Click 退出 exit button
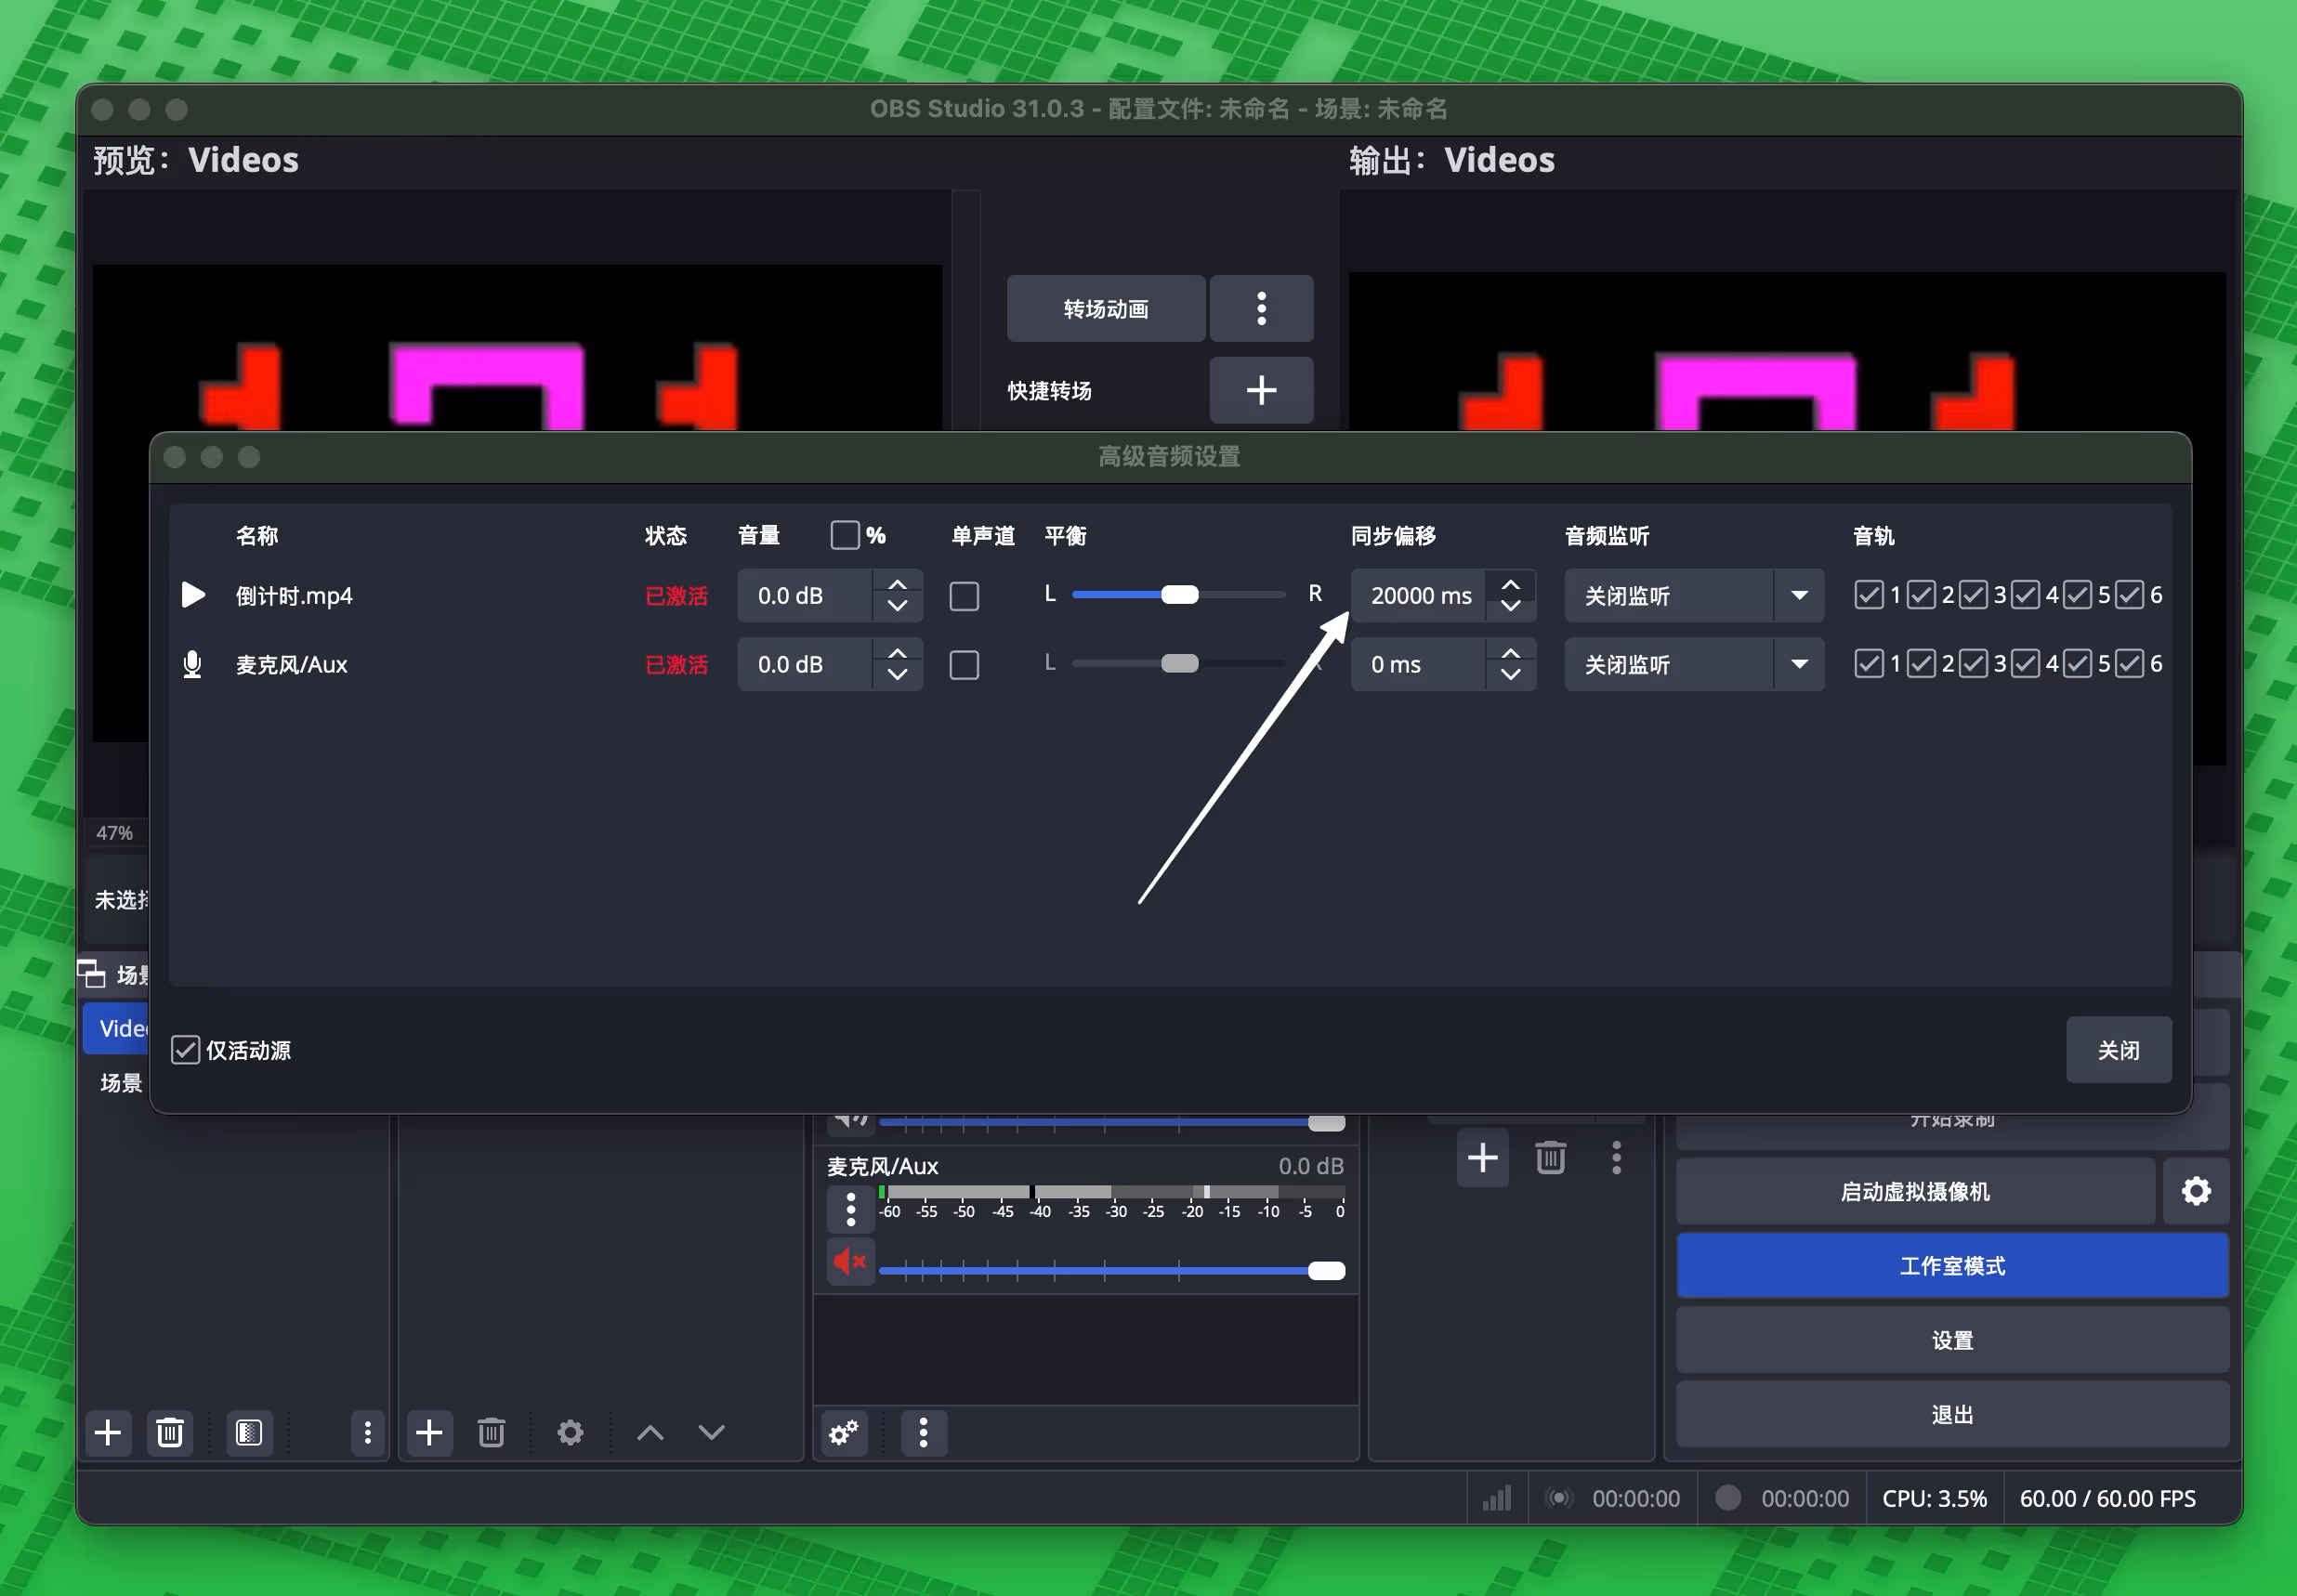 [1952, 1415]
